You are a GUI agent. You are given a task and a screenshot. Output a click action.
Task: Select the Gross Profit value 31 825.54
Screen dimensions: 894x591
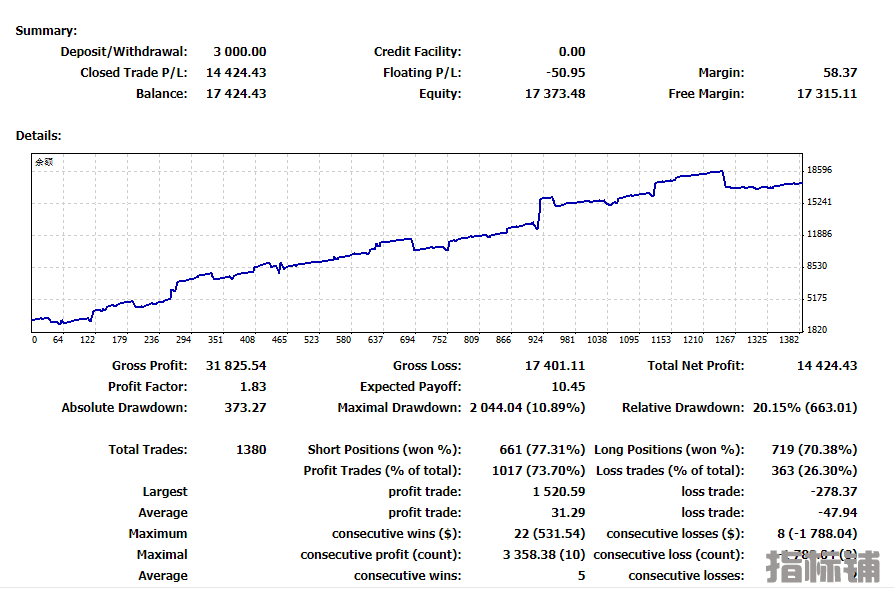236,366
